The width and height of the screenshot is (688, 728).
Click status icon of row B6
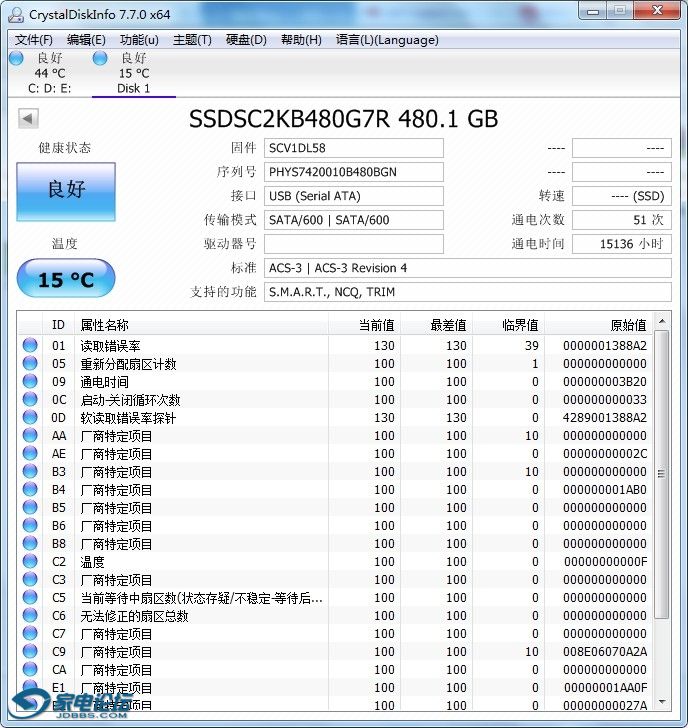click(x=30, y=525)
